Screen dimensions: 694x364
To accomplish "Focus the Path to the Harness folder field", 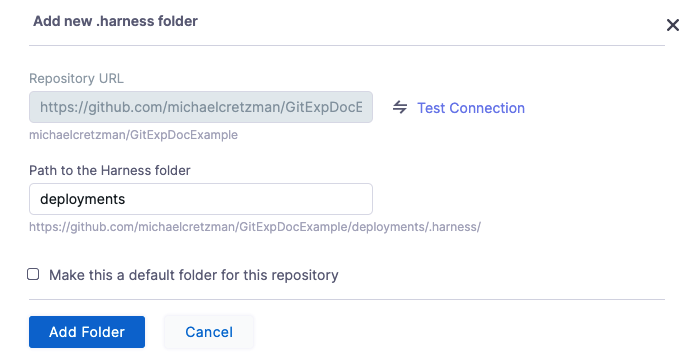I will [201, 199].
